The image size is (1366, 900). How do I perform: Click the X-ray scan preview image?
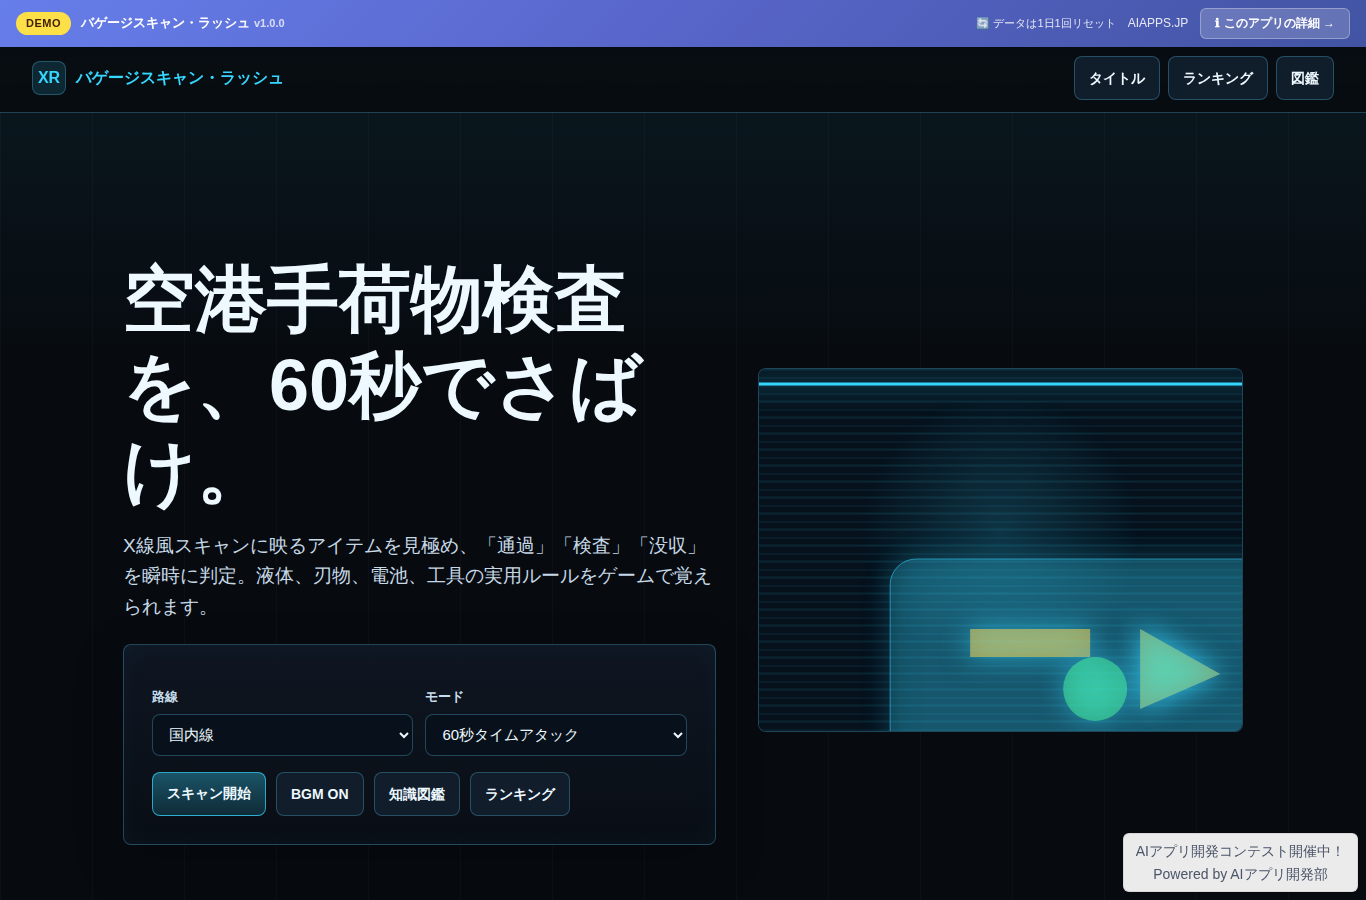tap(1000, 550)
